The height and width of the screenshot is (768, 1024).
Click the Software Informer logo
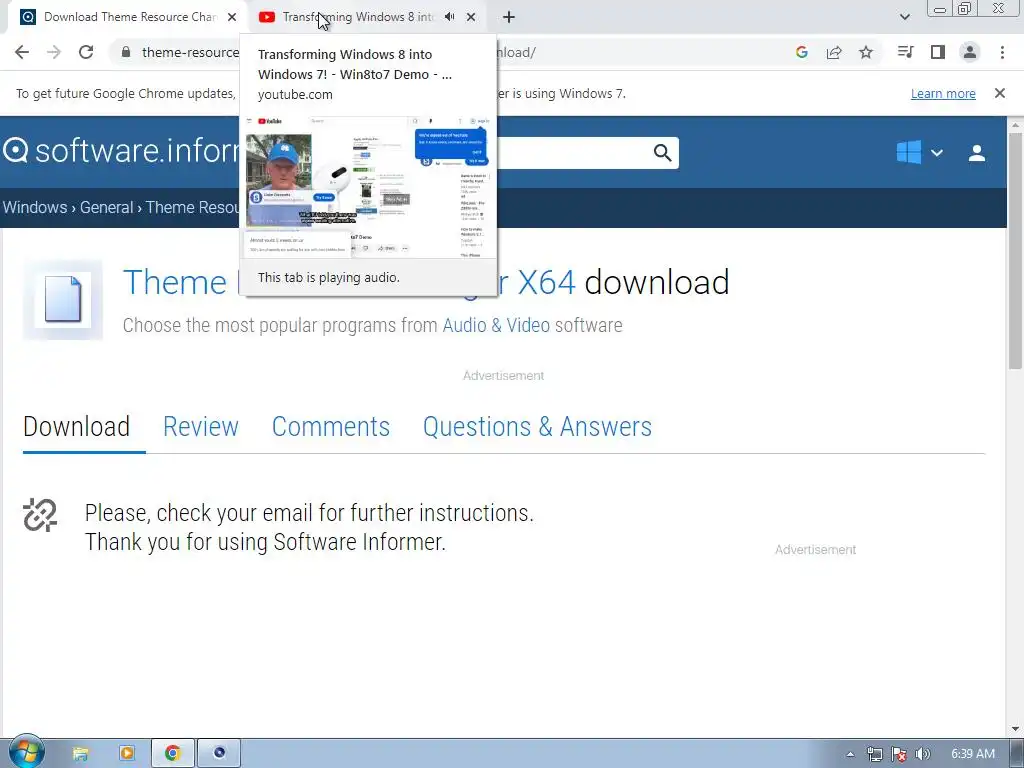click(120, 151)
